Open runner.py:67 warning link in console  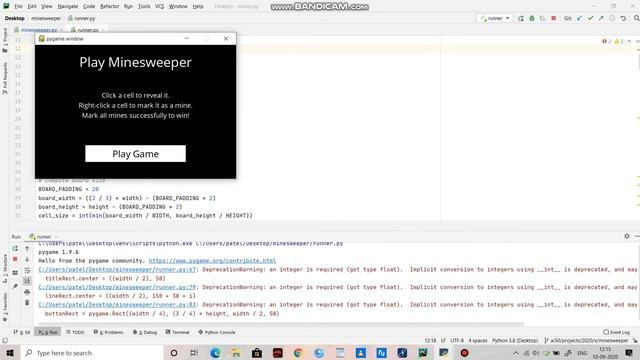click(118, 269)
